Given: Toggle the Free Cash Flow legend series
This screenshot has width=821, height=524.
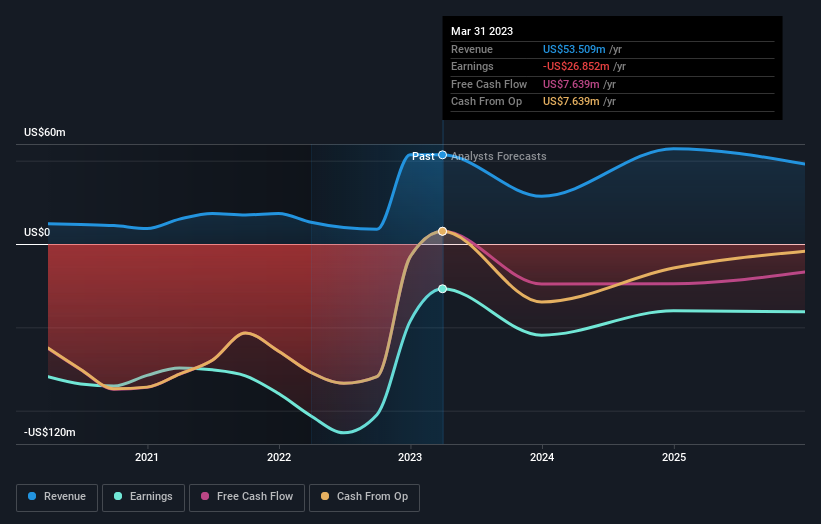Looking at the screenshot, I should tap(247, 497).
